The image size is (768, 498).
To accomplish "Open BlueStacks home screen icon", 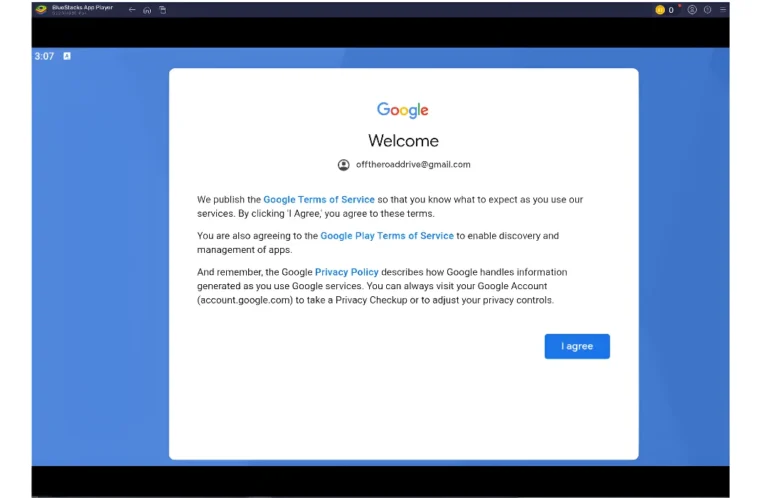I will 147,10.
